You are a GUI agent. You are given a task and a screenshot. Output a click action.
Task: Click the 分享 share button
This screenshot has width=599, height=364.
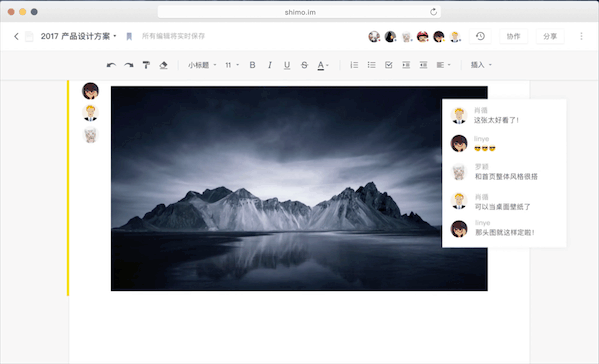coord(550,36)
